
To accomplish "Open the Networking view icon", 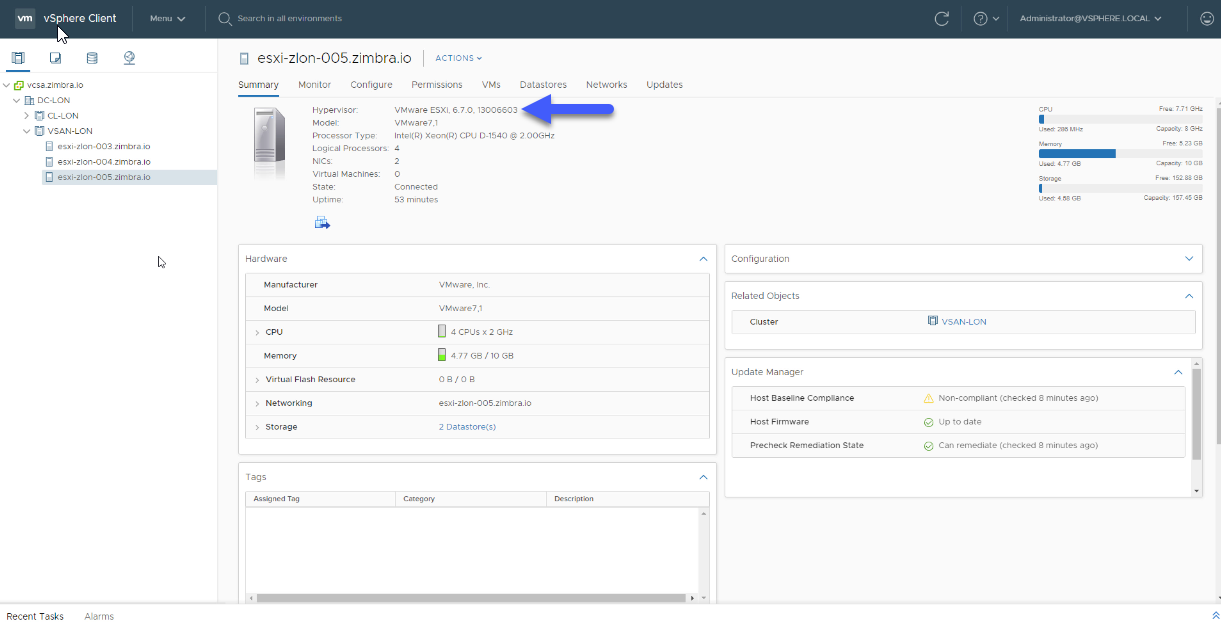I will [x=129, y=58].
